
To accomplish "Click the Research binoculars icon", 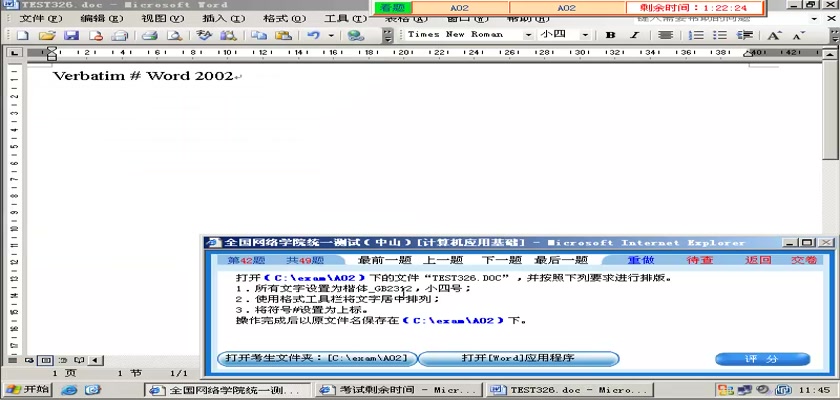I will click(229, 36).
